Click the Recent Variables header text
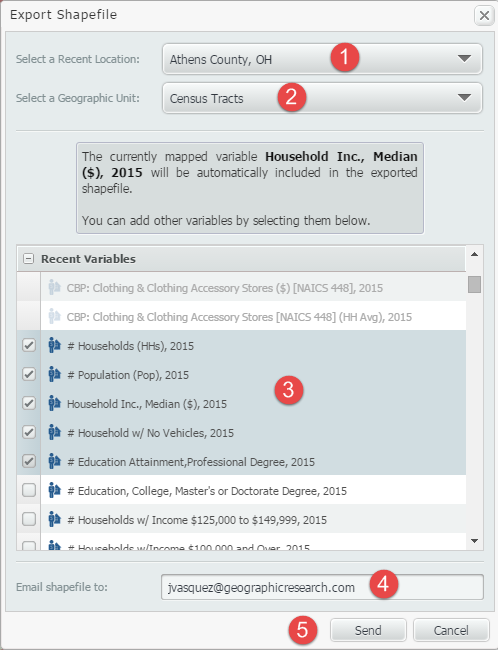The height and width of the screenshot is (650, 498). click(x=88, y=259)
